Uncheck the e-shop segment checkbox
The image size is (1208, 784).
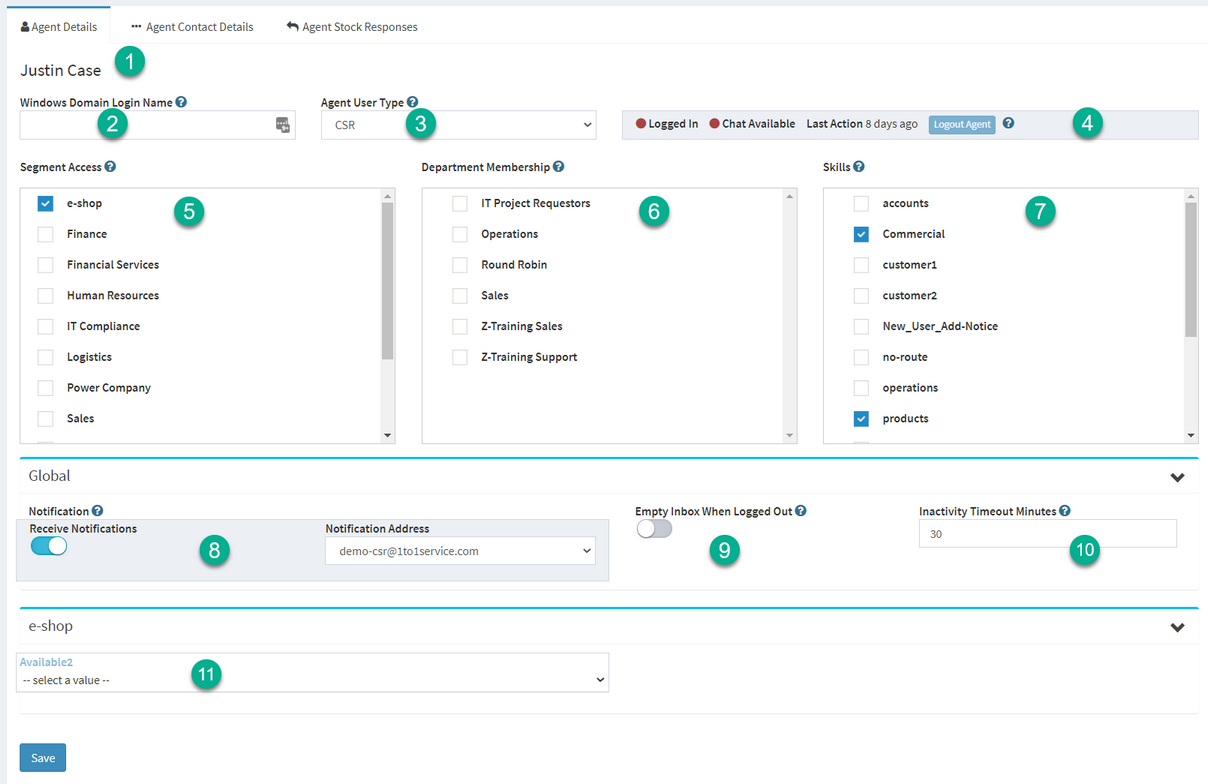pos(46,203)
